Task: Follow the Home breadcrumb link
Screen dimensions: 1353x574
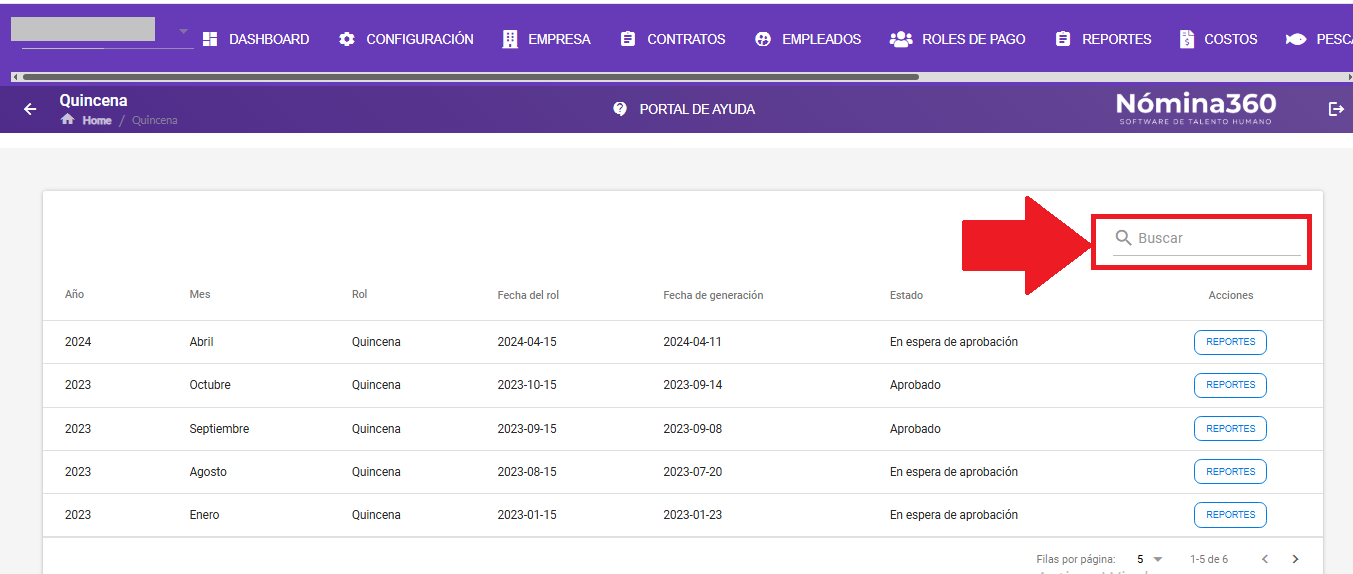Action: [97, 120]
